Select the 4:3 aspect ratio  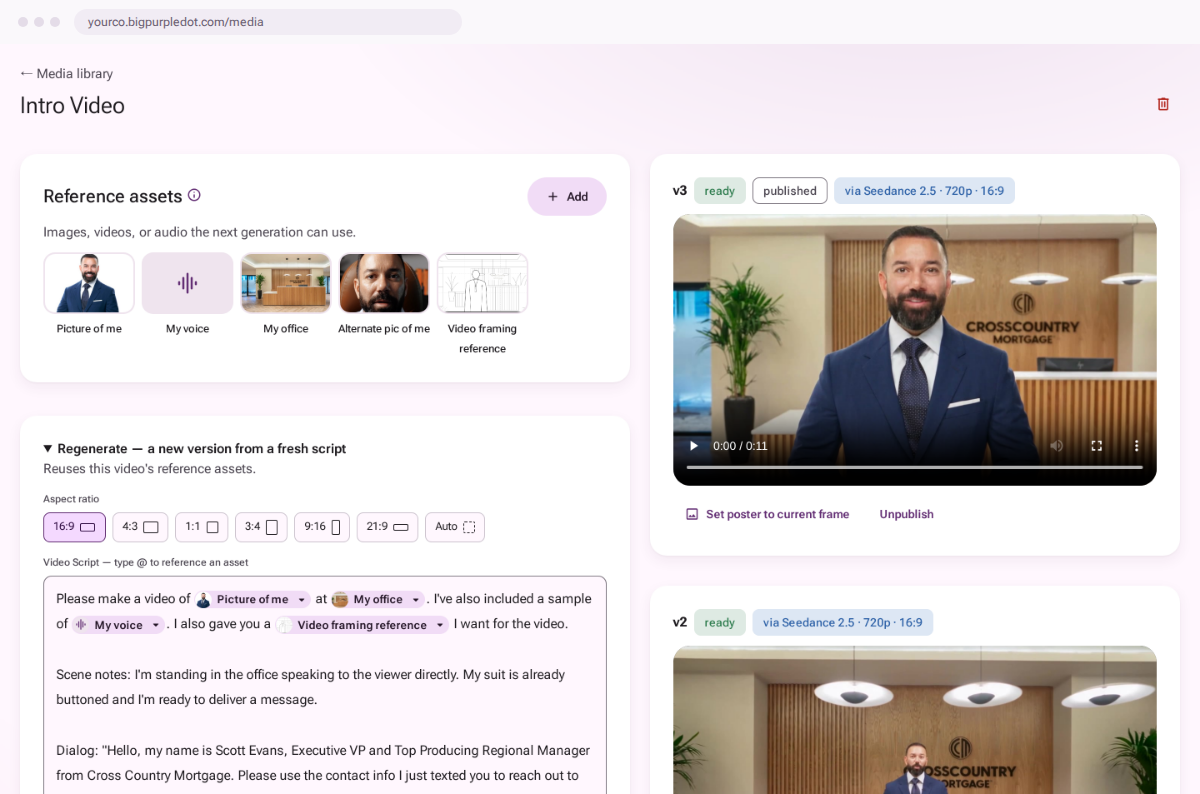(x=140, y=527)
